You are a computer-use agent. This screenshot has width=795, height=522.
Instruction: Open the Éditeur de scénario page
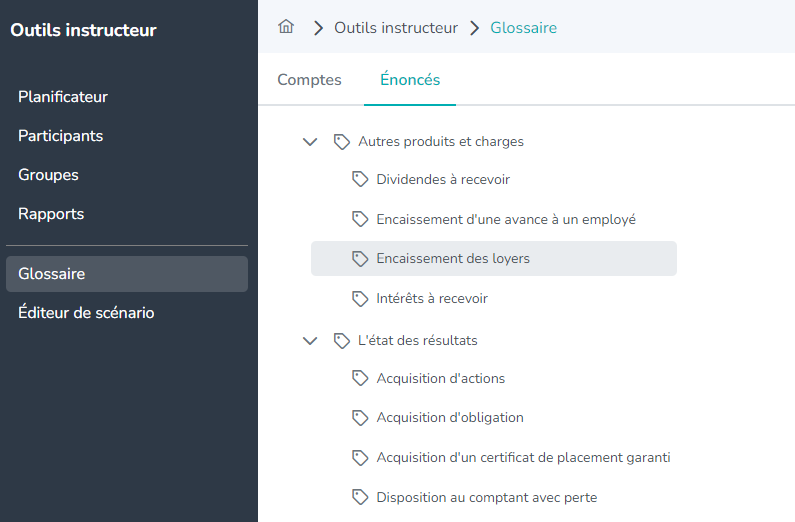coord(86,313)
